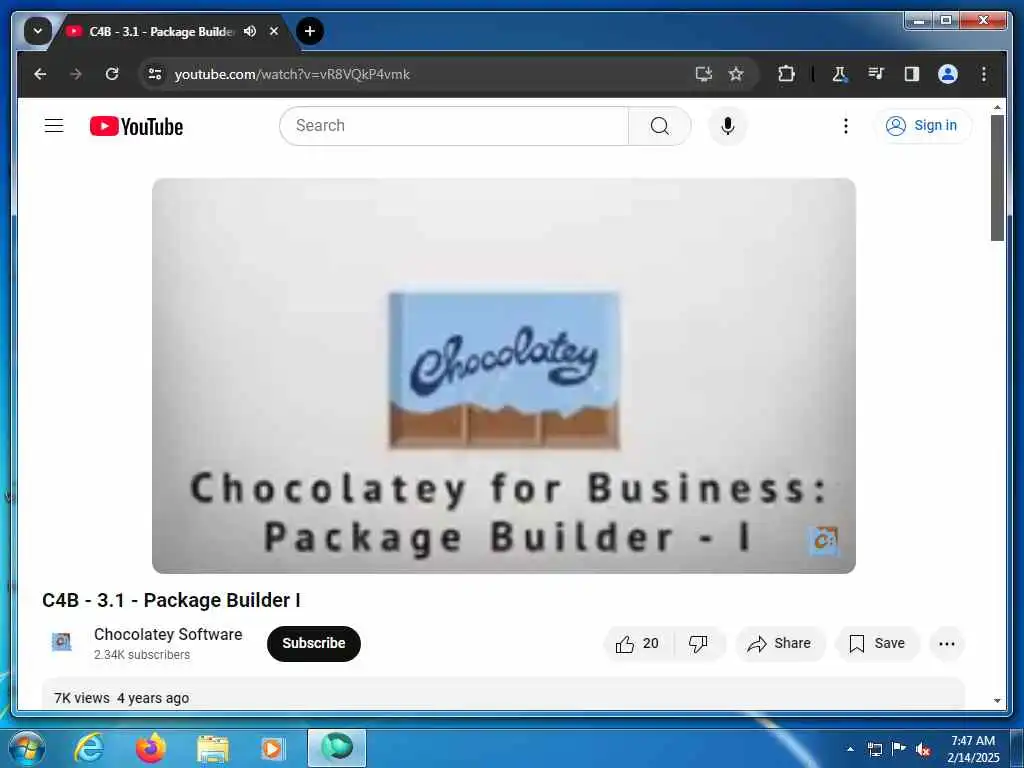Click the Chocolatey video player
The image size is (1024, 768).
504,376
